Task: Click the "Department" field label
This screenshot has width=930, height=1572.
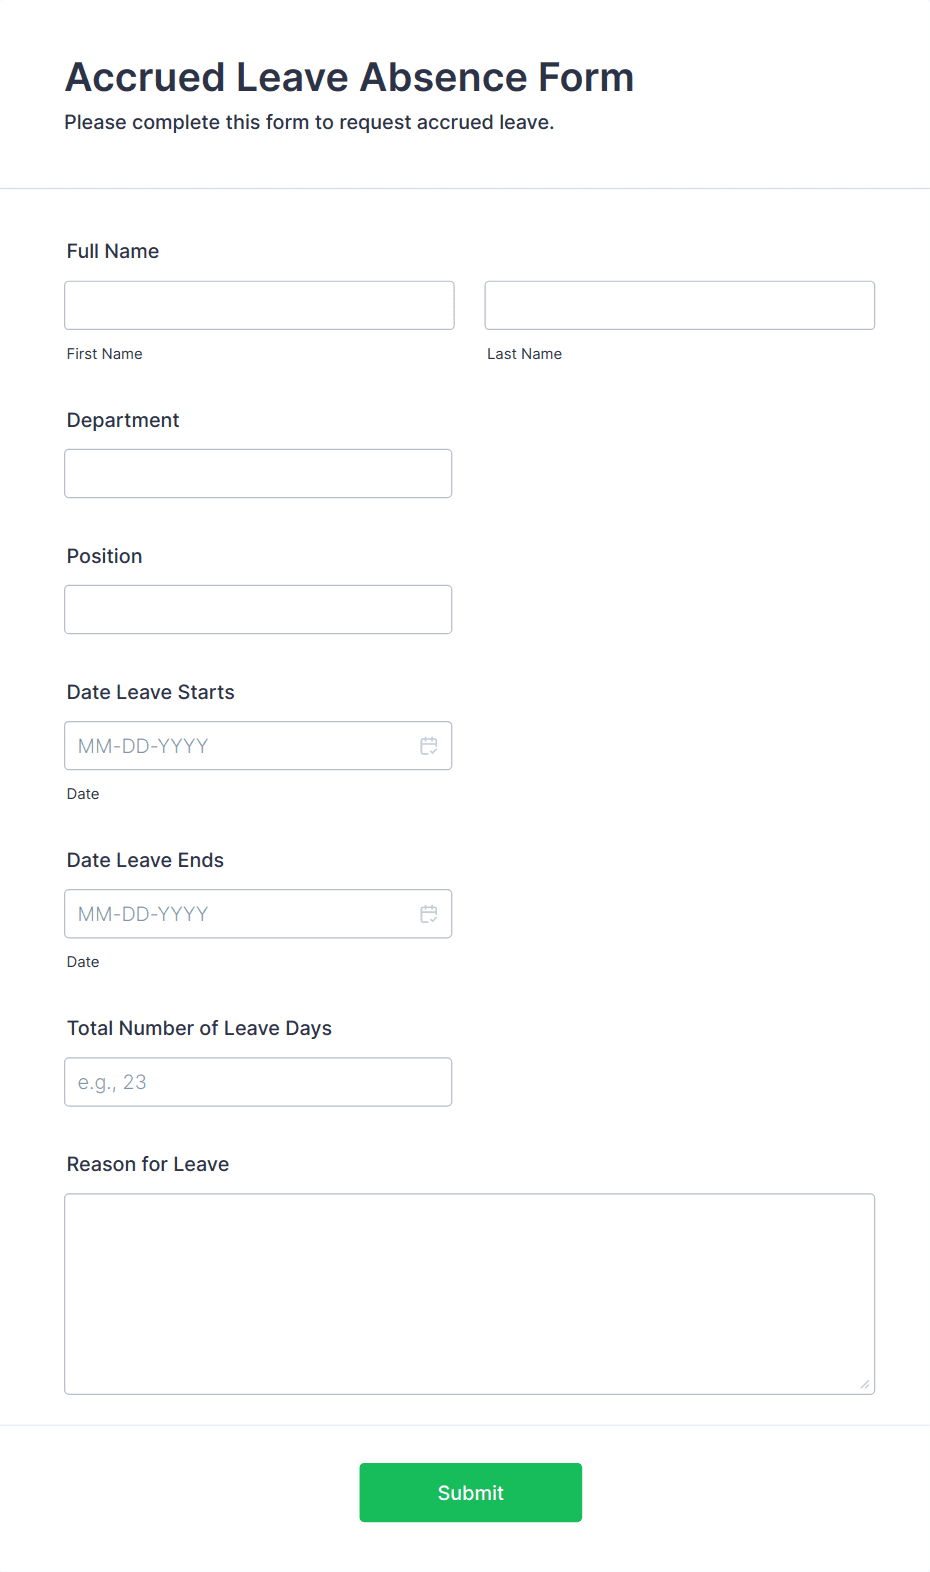Action: pos(123,420)
